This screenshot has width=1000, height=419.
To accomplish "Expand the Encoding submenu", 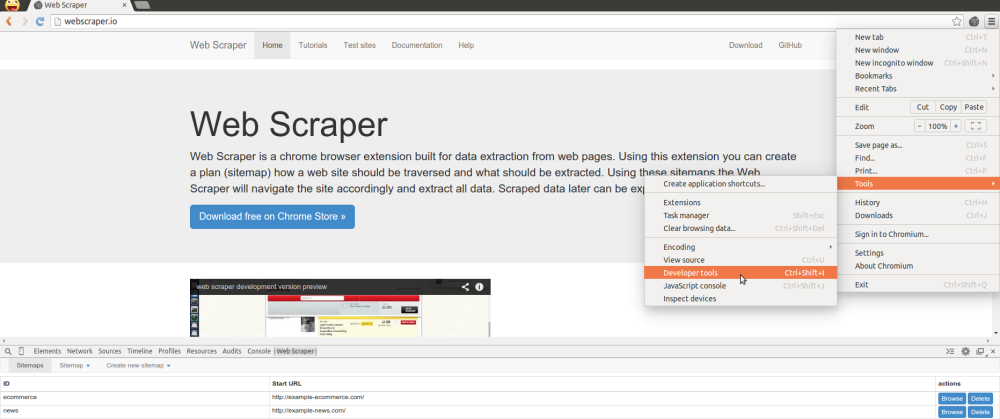I will click(740, 247).
